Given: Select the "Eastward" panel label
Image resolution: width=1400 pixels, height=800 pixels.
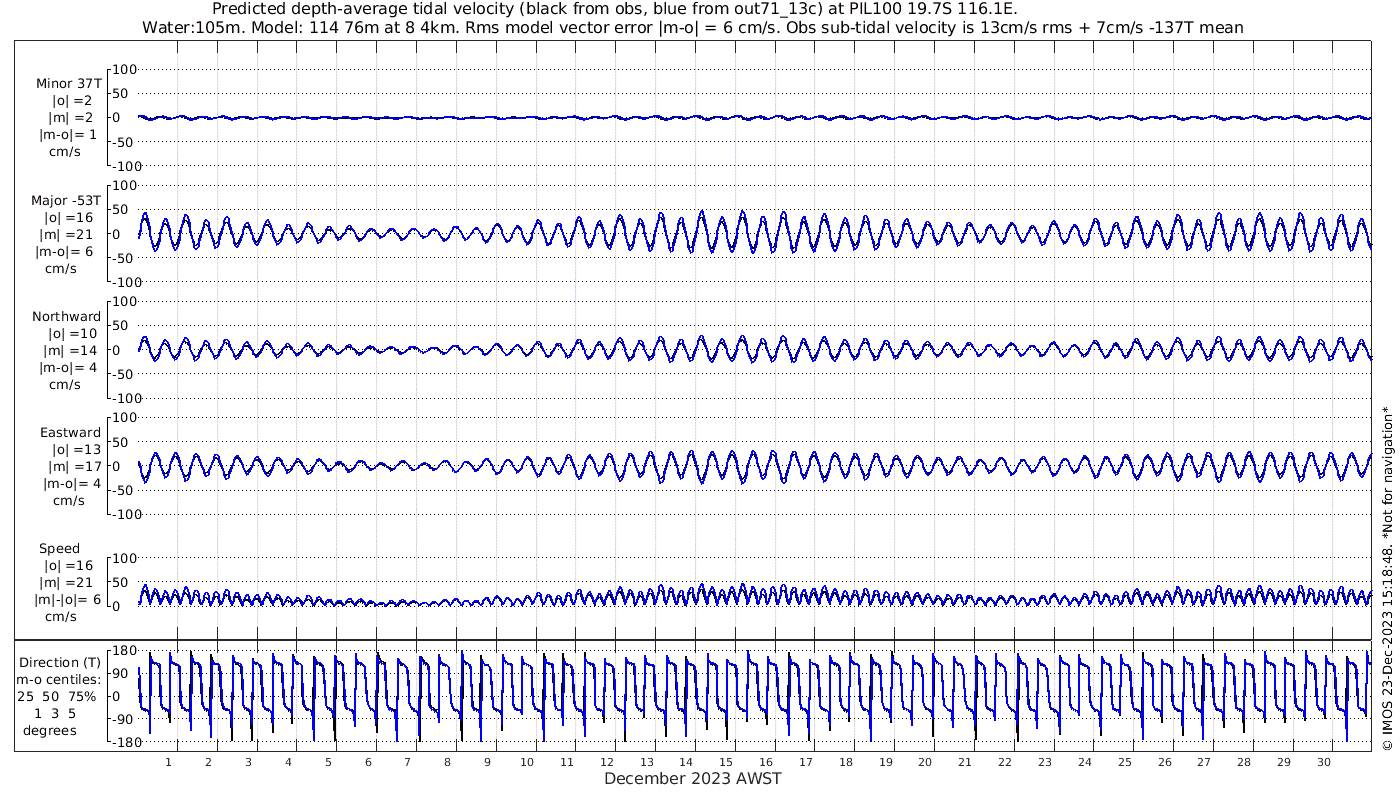Looking at the screenshot, I should click(x=70, y=432).
